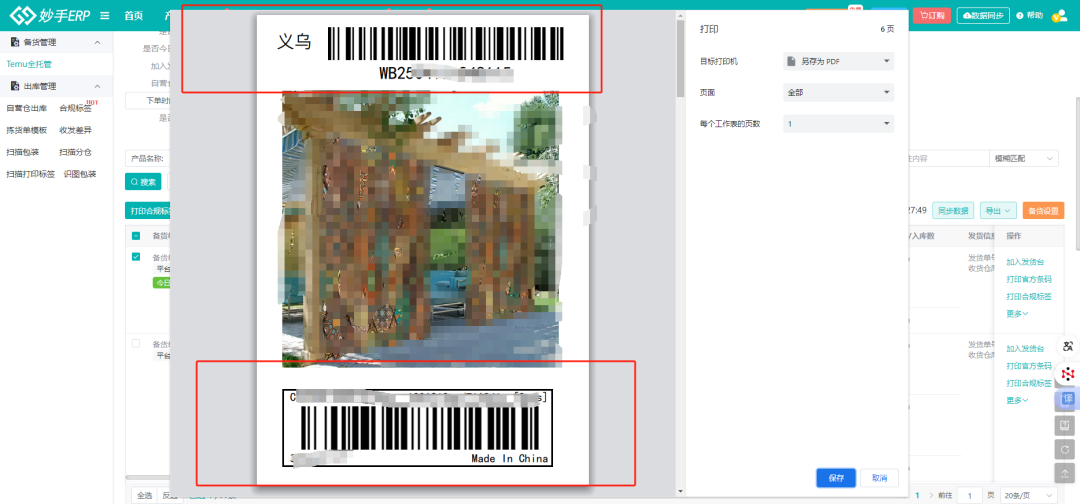Screen dimensions: 1080x504
Task: Open Temu全托管 in the sidebar
Action: 29,64
